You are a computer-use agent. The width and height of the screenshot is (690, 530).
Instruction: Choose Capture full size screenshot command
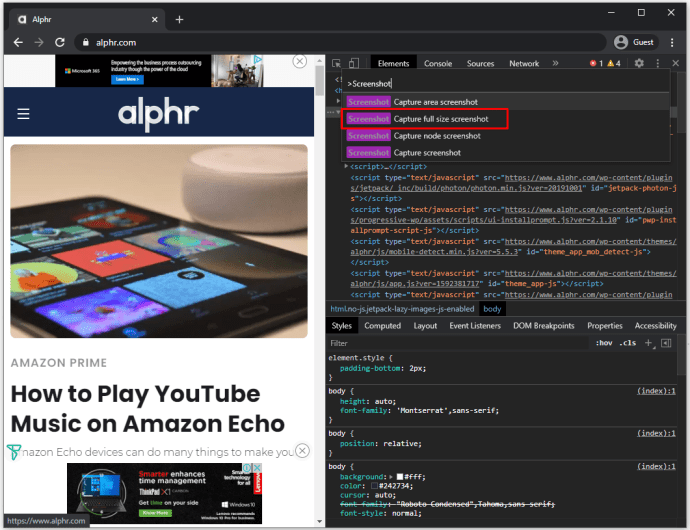coord(506,119)
